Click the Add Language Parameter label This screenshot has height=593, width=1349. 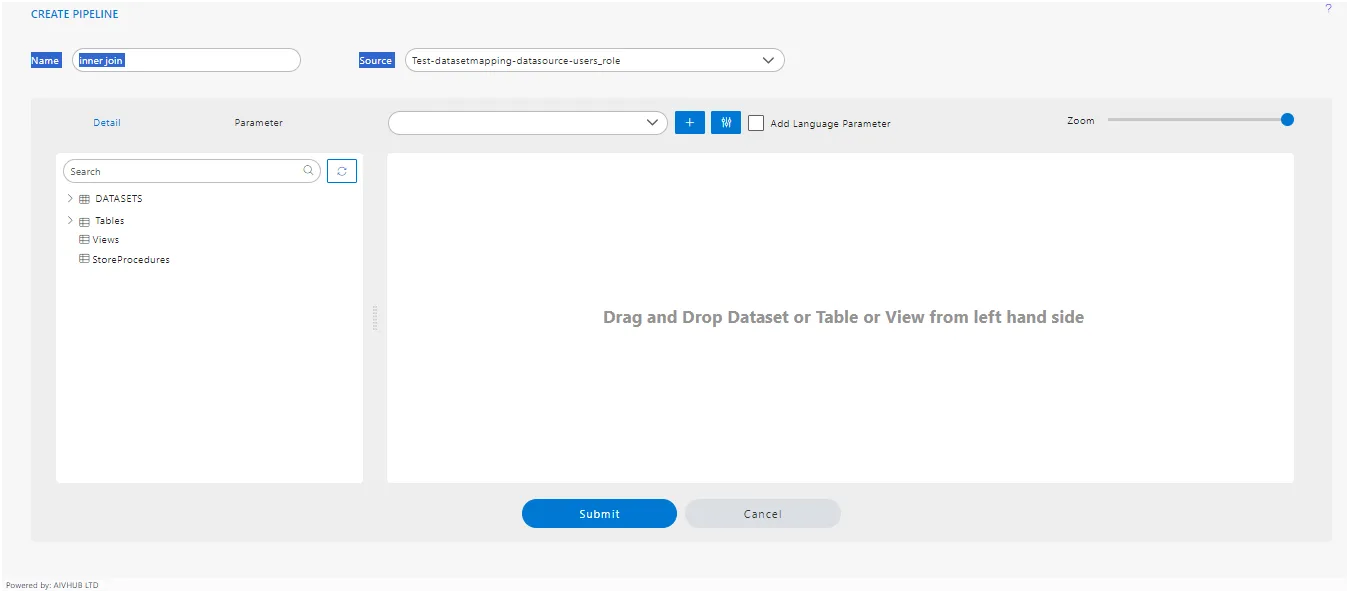[830, 124]
